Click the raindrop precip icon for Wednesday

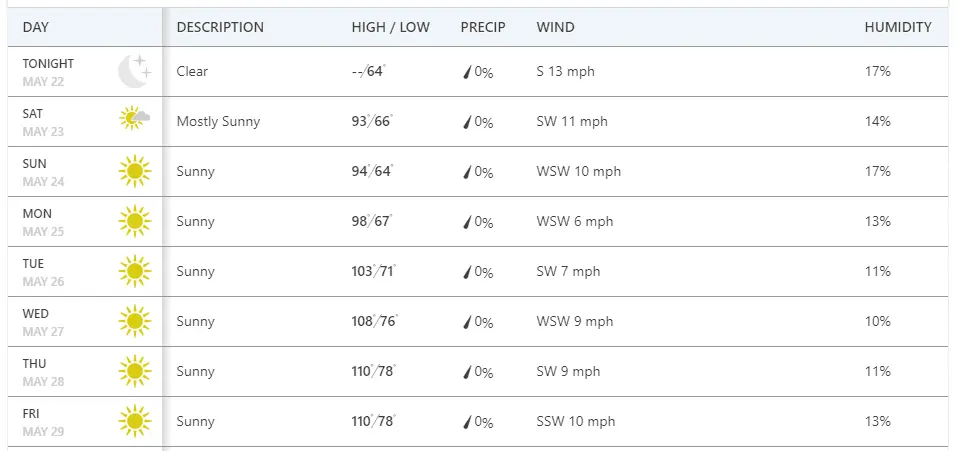(x=467, y=322)
